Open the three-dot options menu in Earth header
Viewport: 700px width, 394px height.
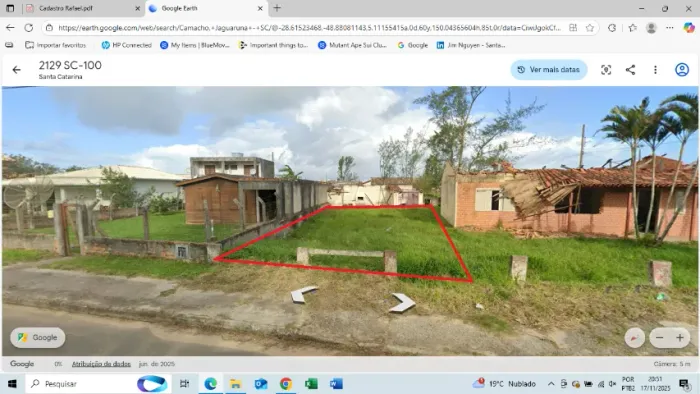655,70
